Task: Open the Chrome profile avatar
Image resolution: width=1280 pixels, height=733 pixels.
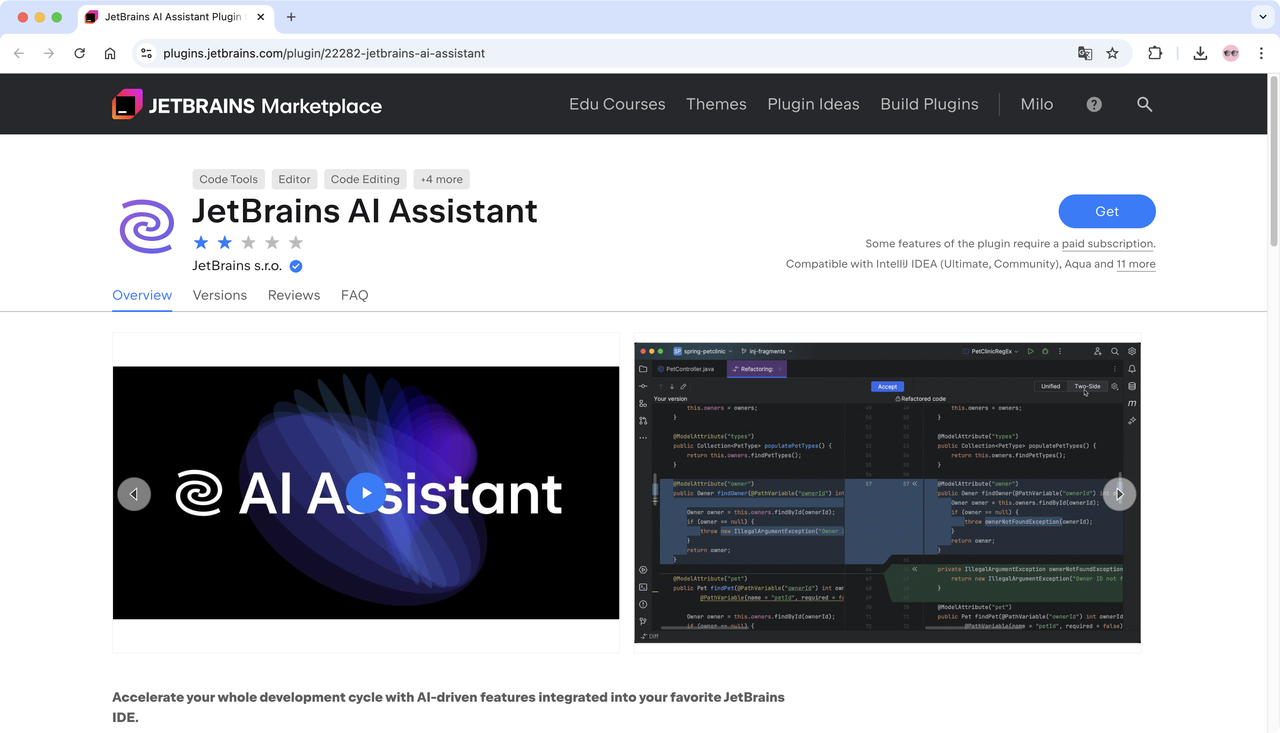Action: (1231, 53)
